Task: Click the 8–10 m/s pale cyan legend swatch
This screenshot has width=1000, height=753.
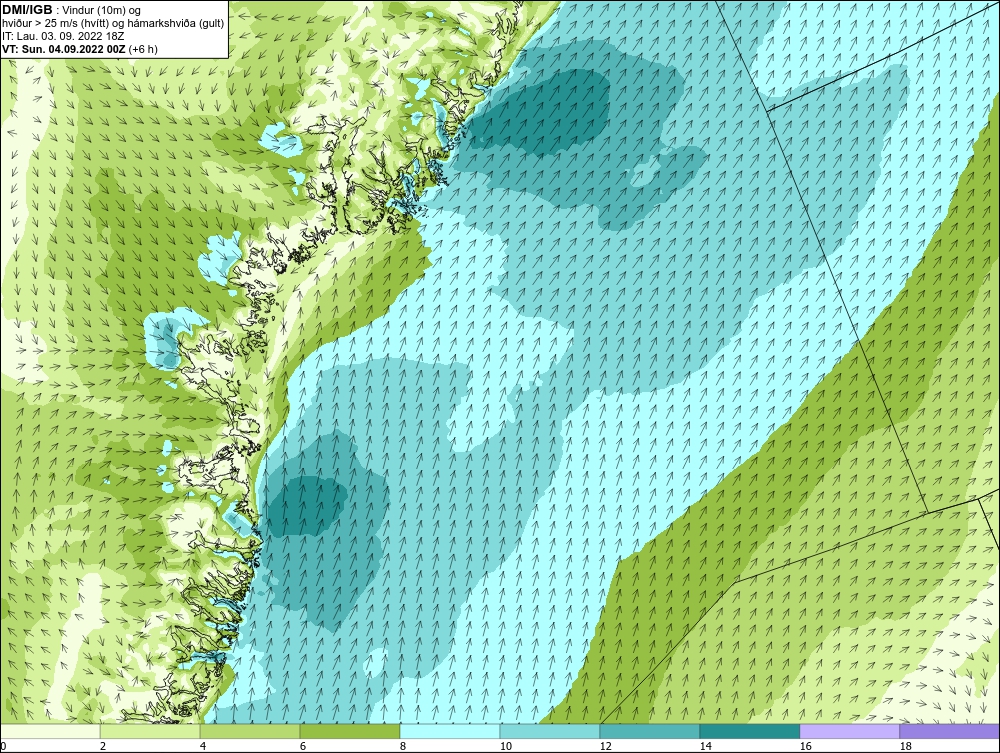Action: [450, 731]
